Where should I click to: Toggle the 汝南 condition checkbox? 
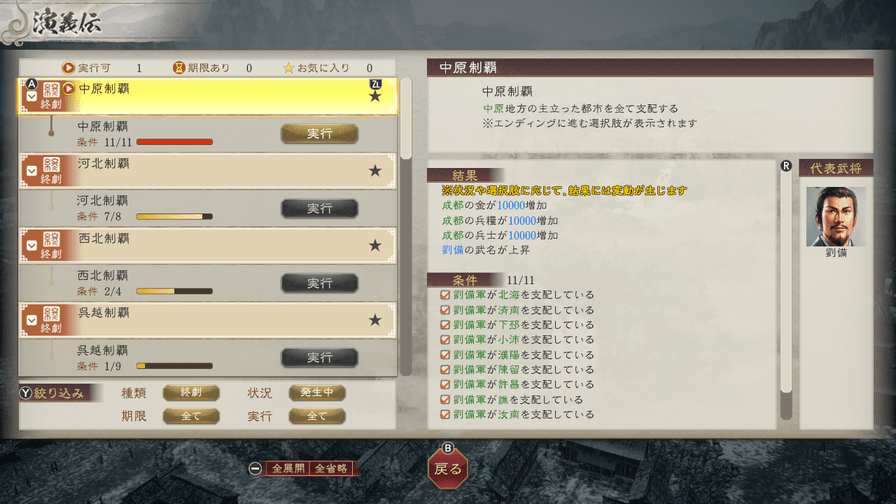click(x=445, y=414)
